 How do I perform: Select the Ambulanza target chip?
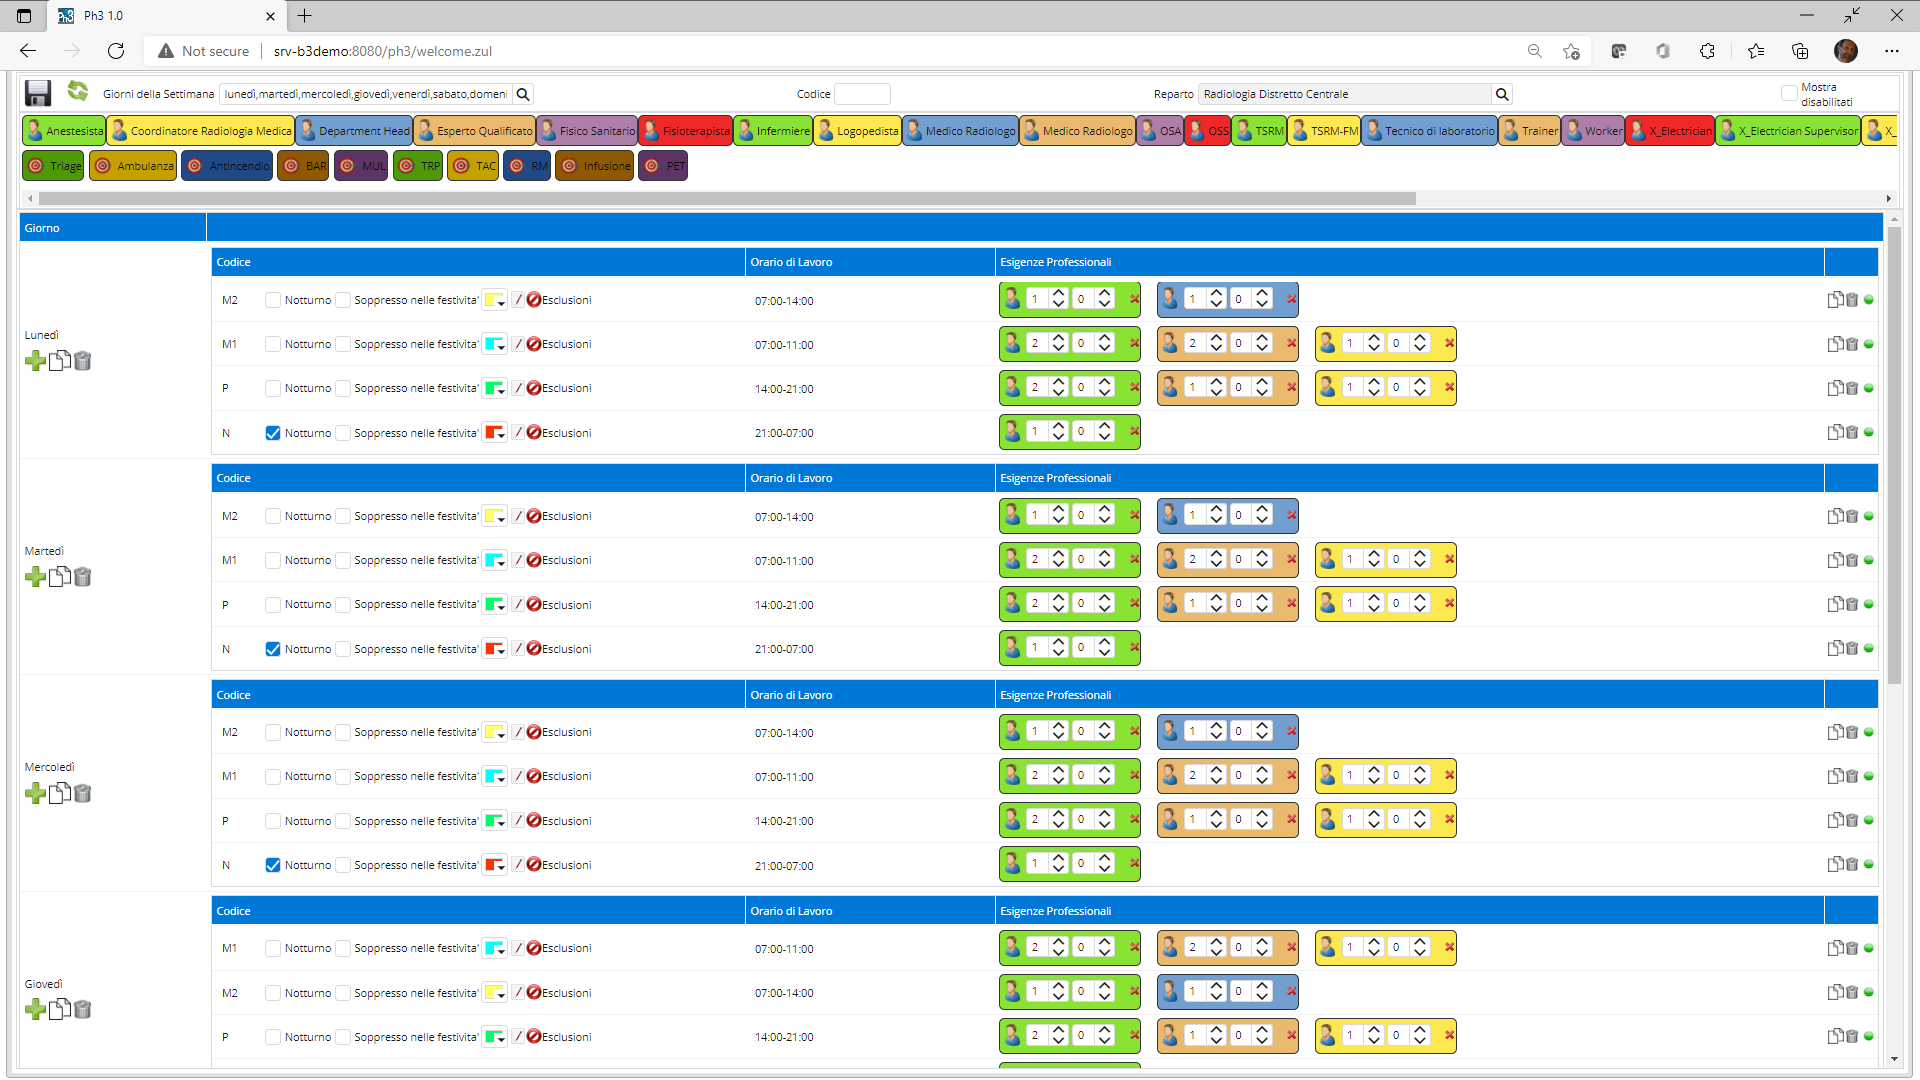[133, 166]
